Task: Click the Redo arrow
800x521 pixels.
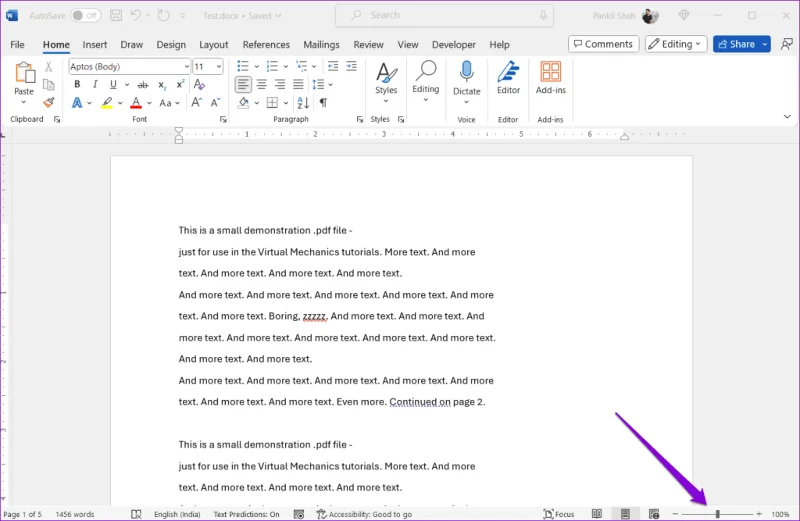Action: pos(163,15)
